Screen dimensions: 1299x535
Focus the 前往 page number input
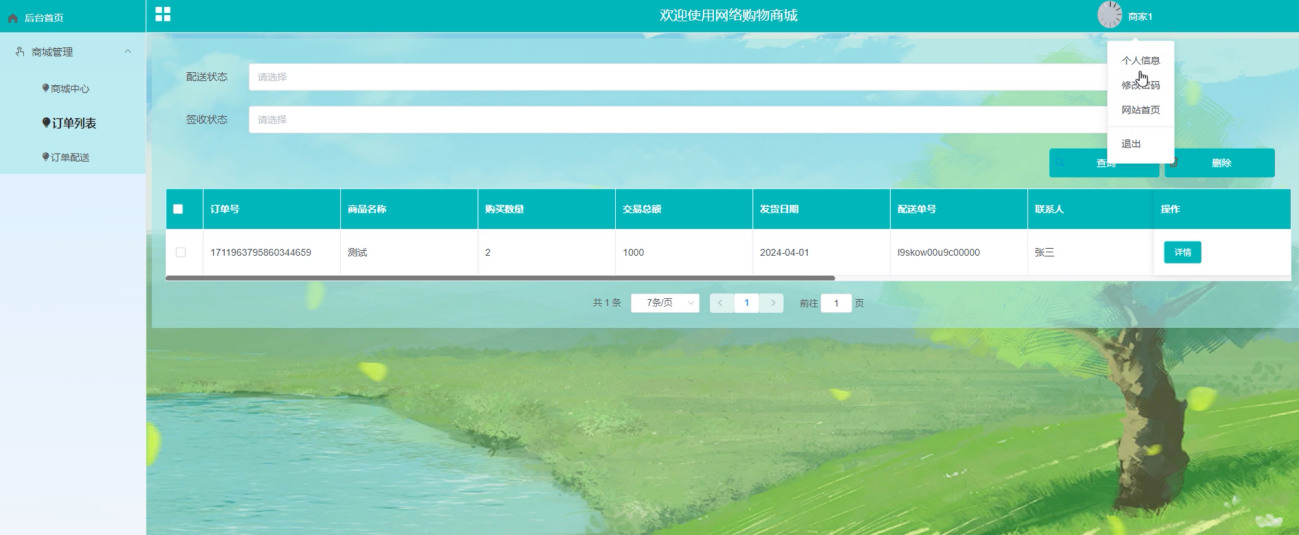coord(836,303)
